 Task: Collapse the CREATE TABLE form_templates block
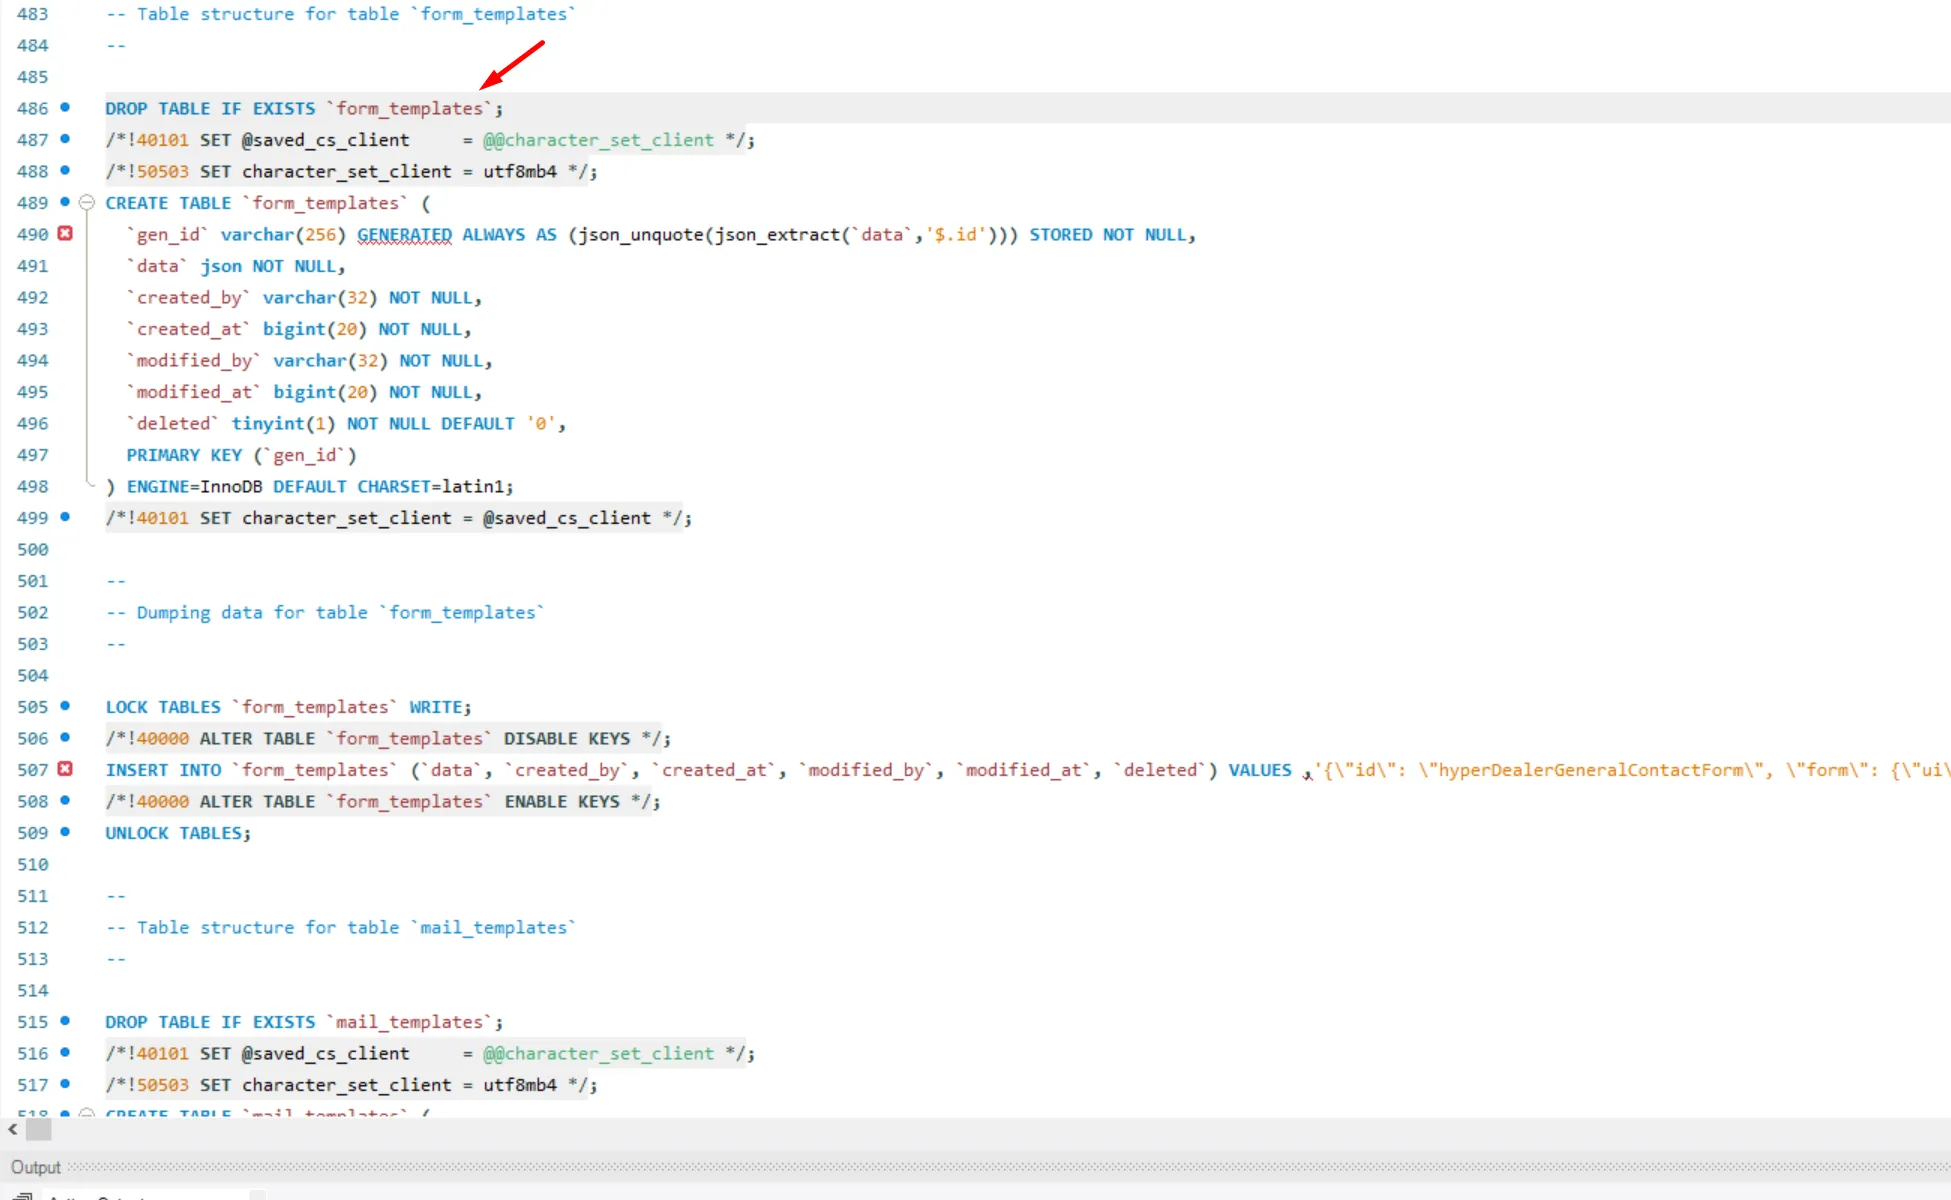86,202
